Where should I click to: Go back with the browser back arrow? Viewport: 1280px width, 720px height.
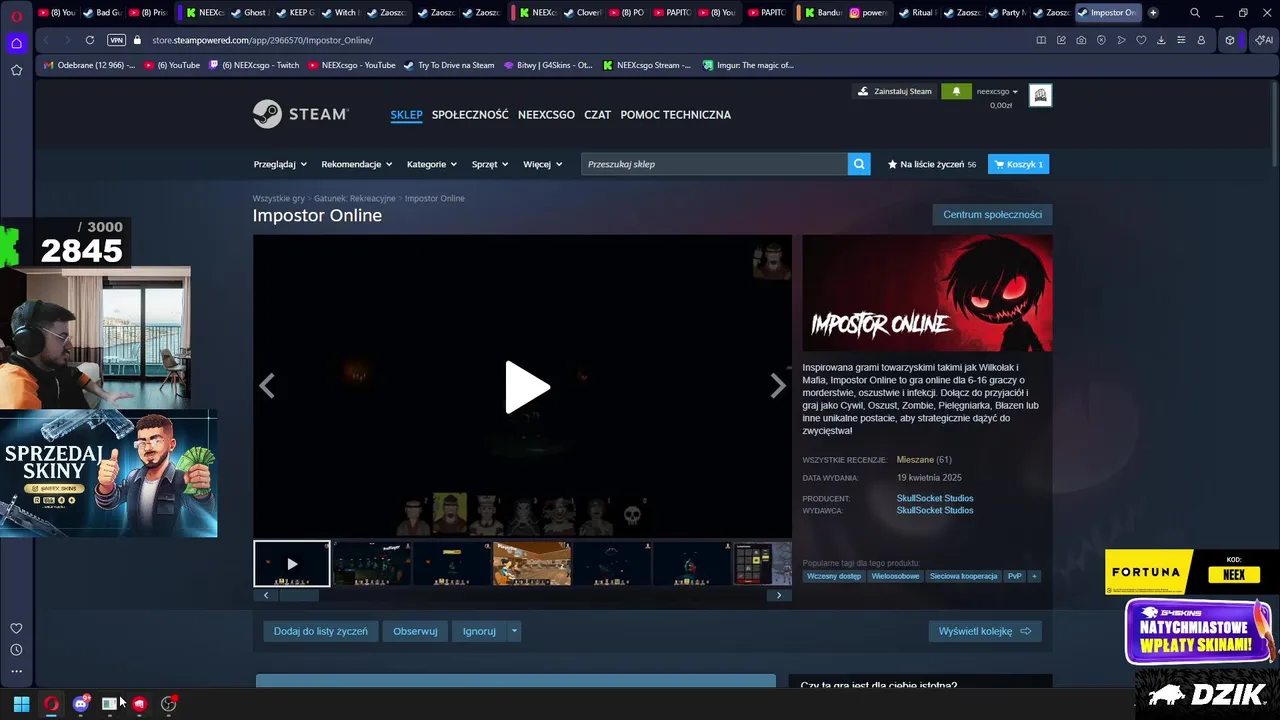coord(46,40)
